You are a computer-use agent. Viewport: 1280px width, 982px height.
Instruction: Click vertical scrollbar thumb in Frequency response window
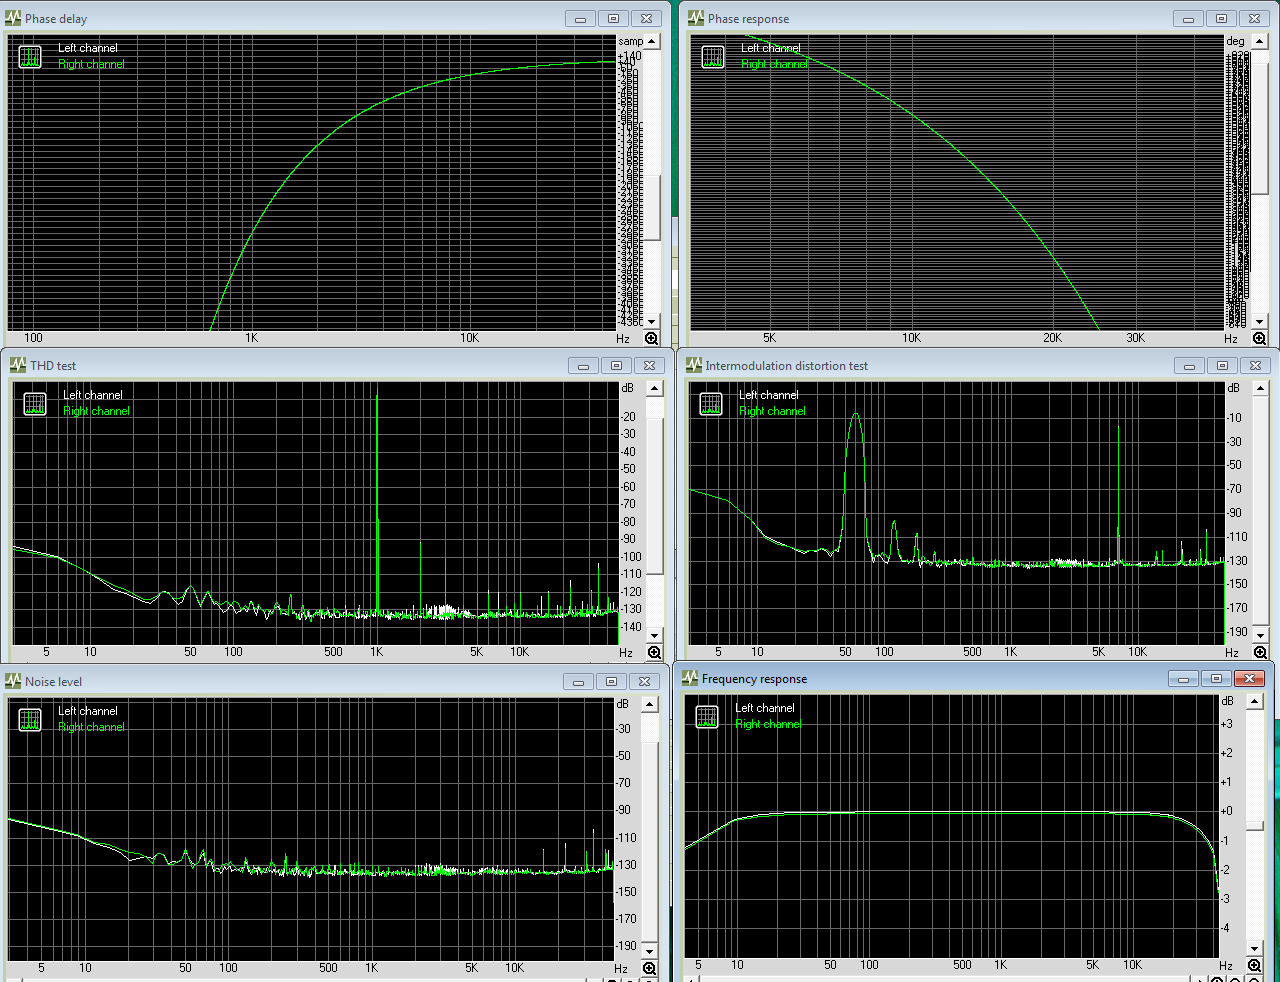point(1255,826)
